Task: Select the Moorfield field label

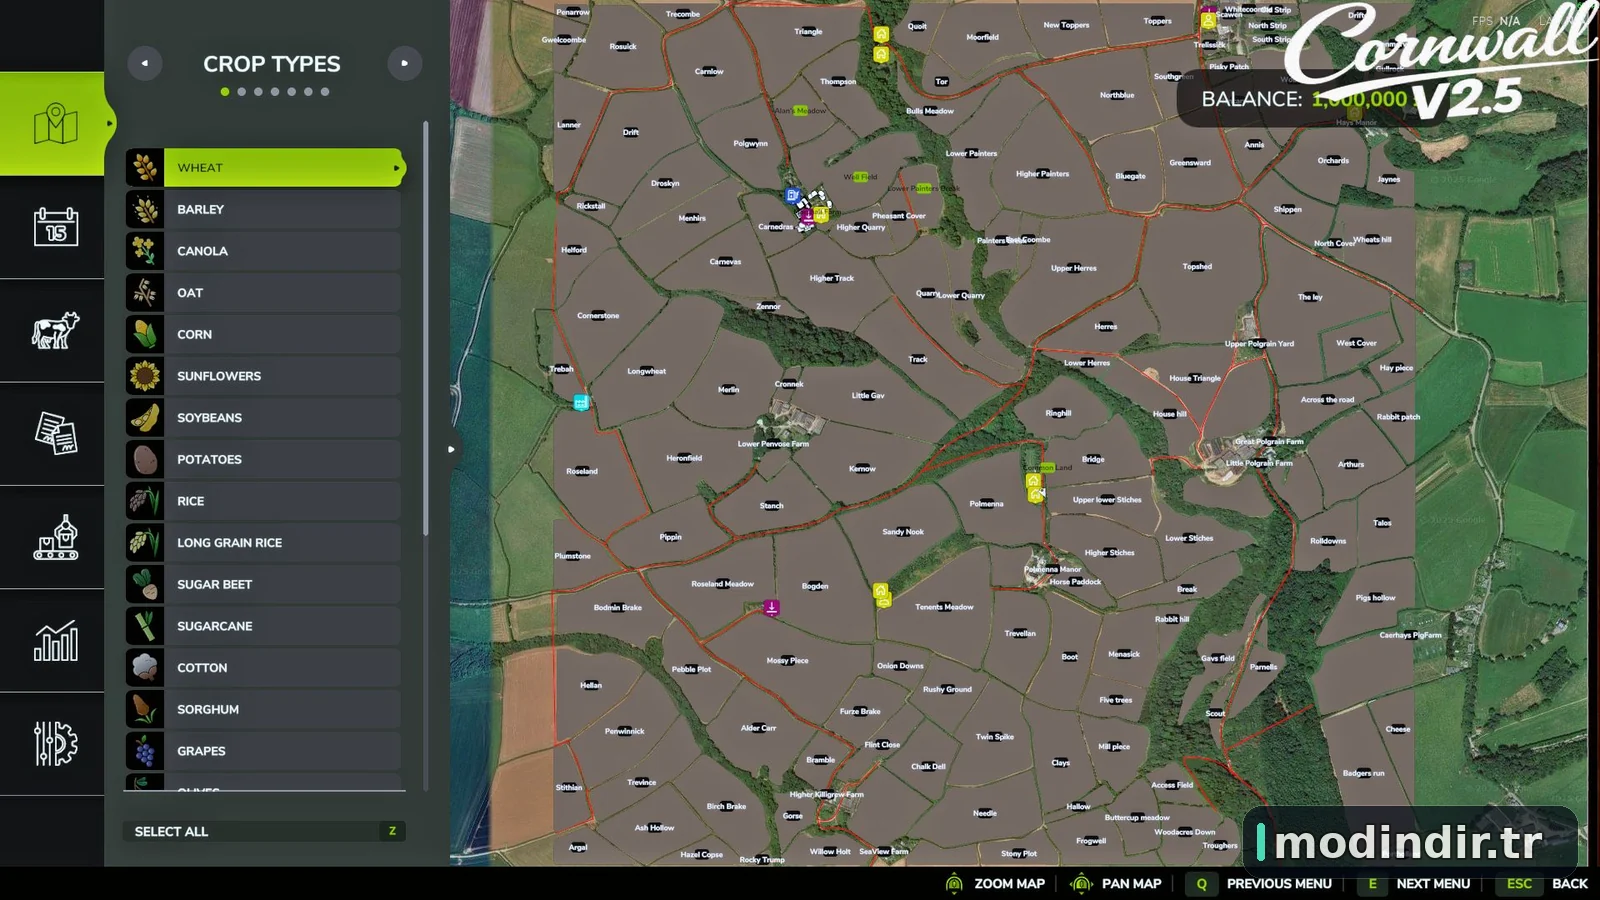Action: click(982, 37)
